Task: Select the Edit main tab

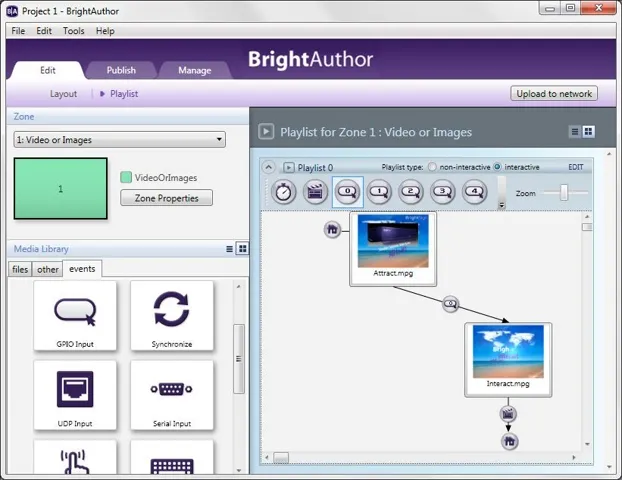Action: 48,70
